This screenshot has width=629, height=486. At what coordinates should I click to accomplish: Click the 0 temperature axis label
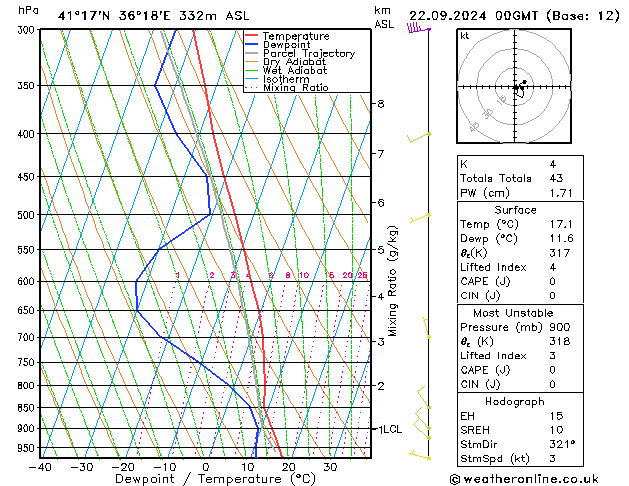click(x=206, y=467)
